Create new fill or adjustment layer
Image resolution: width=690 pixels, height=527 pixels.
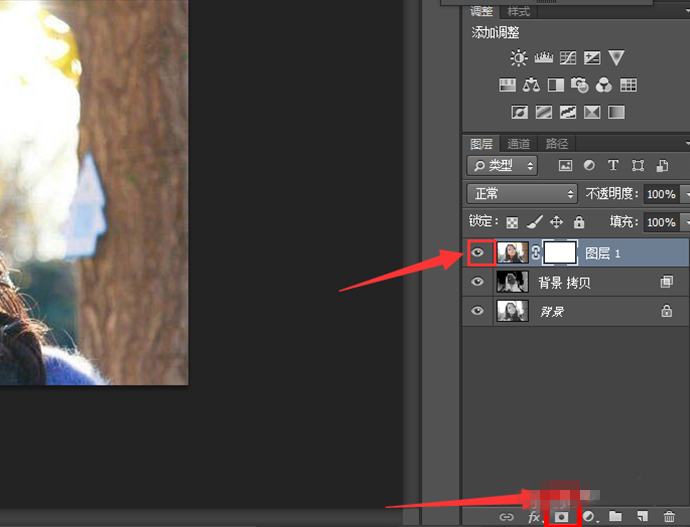tap(588, 517)
